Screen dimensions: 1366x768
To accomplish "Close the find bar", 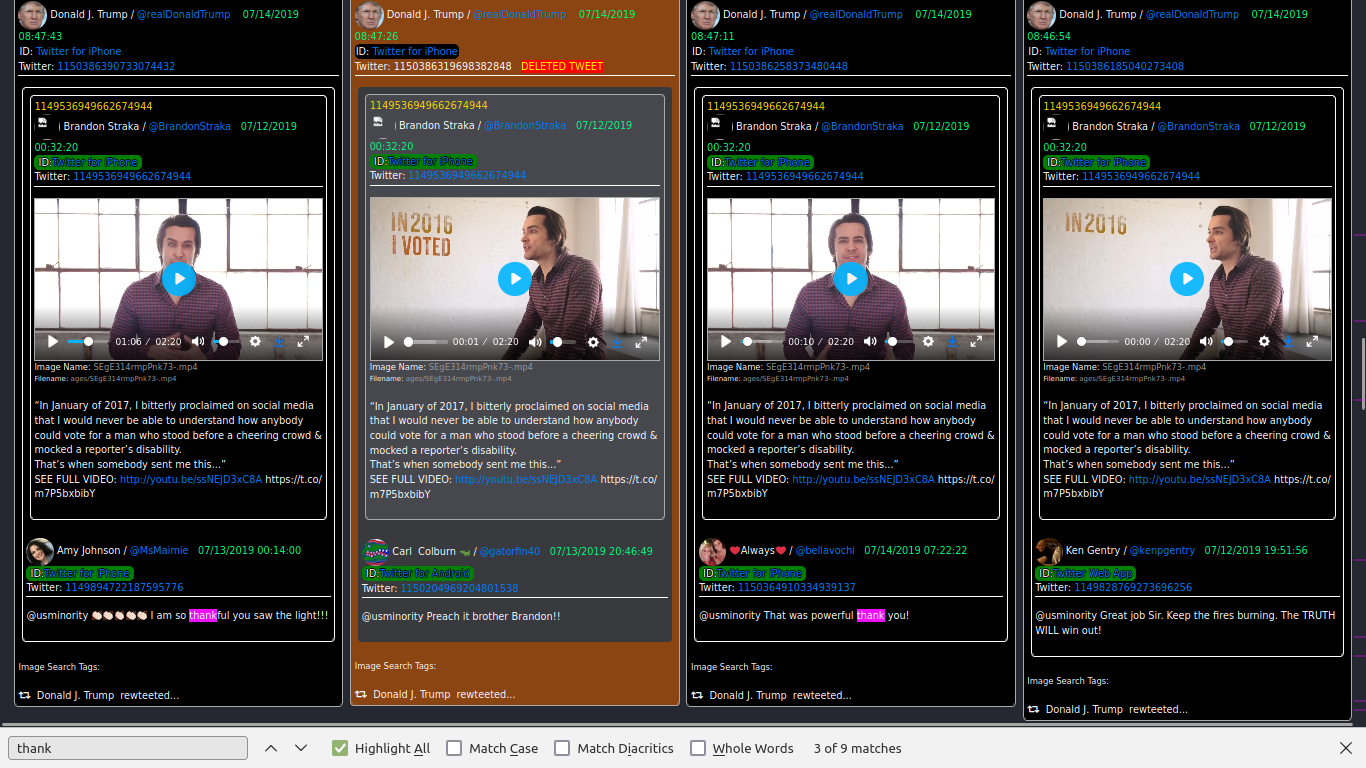I will [x=1346, y=748].
